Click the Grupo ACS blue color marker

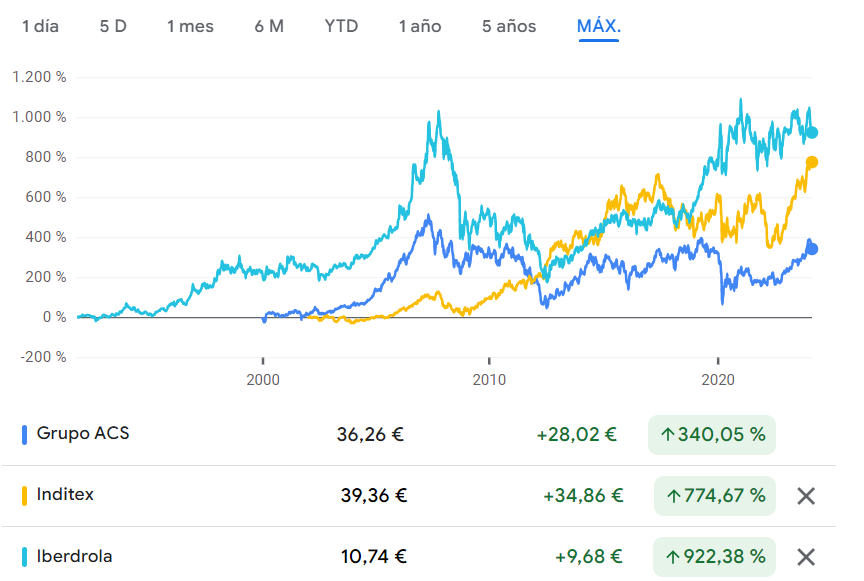[x=24, y=435]
